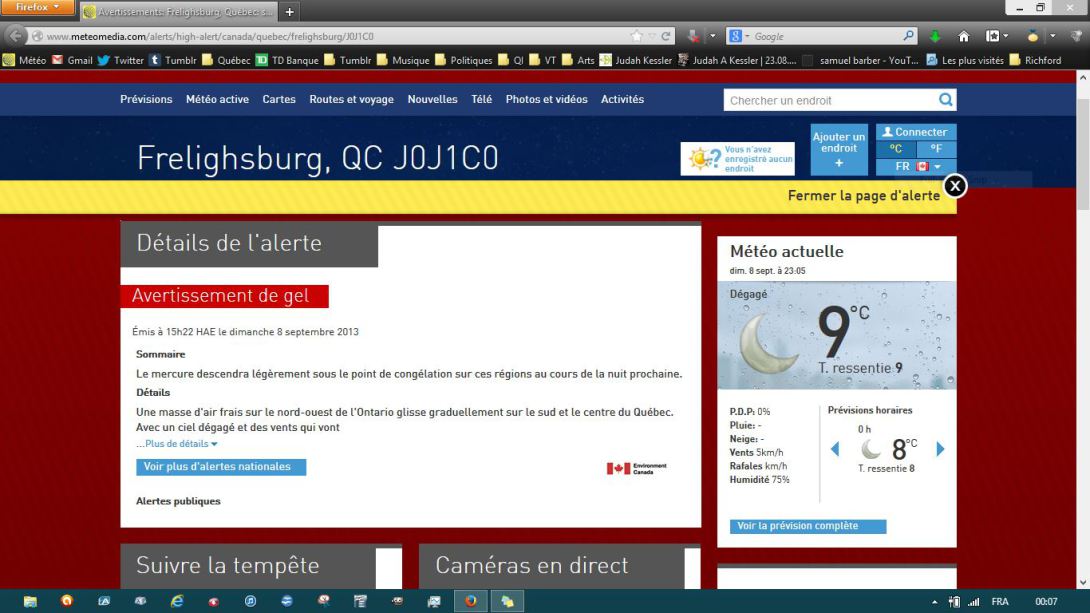Click the Chercher un endroit search field
The image size is (1090, 613).
[828, 100]
